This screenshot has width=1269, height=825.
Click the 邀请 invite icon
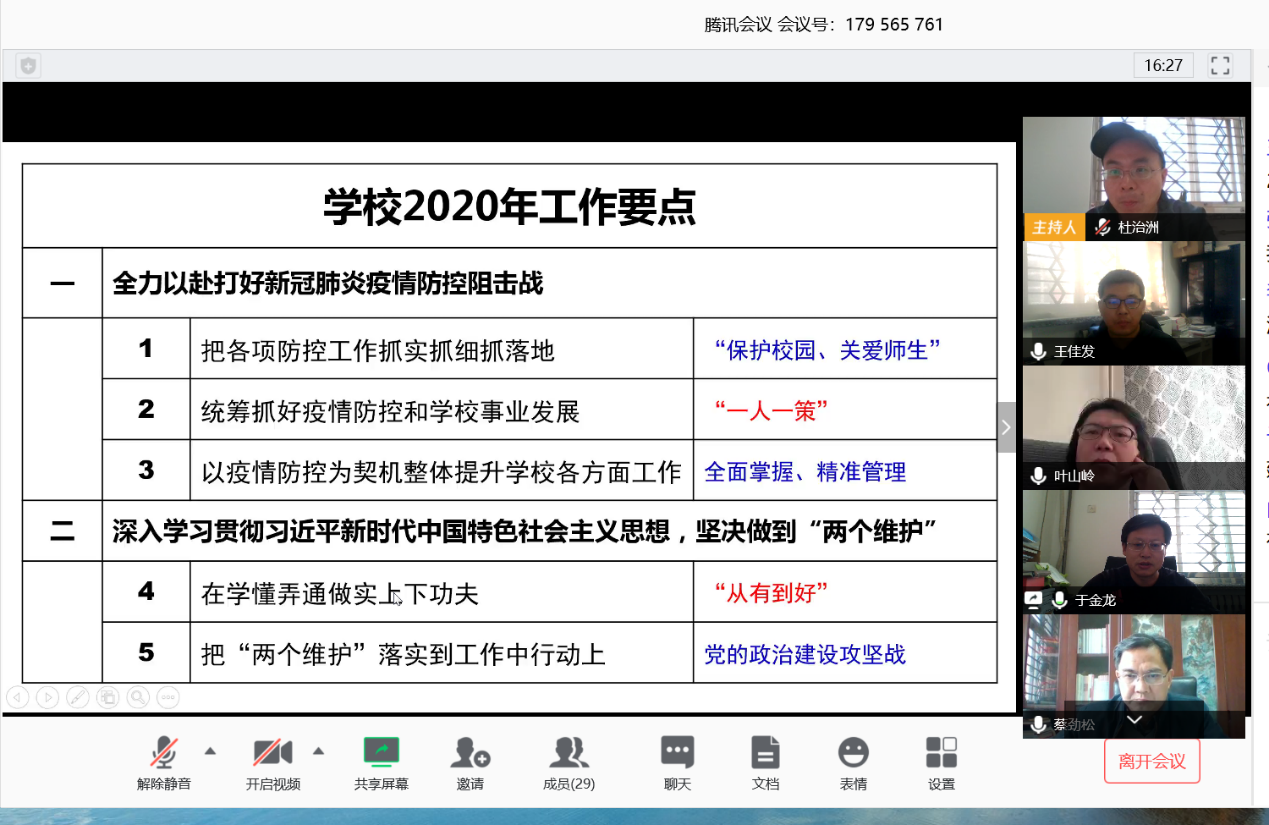point(470,753)
